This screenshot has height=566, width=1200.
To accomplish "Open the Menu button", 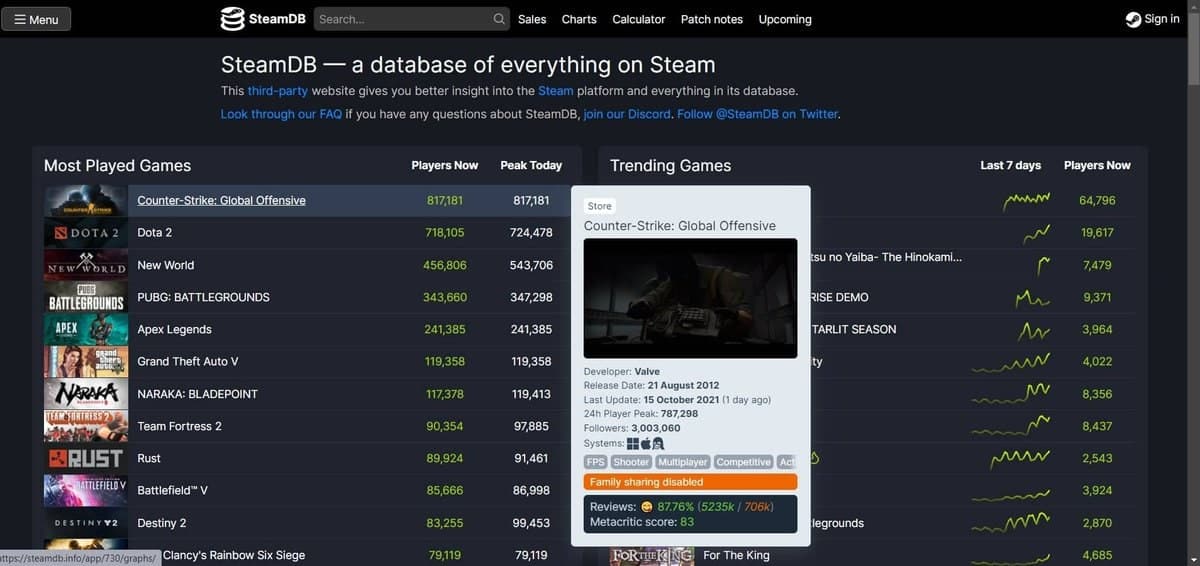I will click(36, 19).
